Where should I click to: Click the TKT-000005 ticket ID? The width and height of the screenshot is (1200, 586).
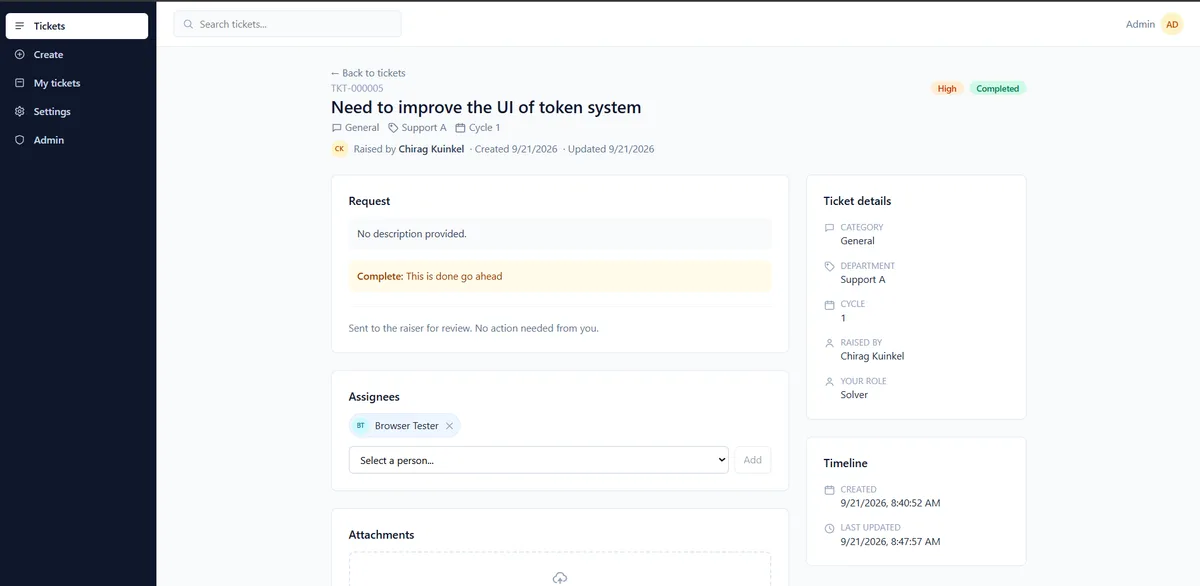coord(357,88)
